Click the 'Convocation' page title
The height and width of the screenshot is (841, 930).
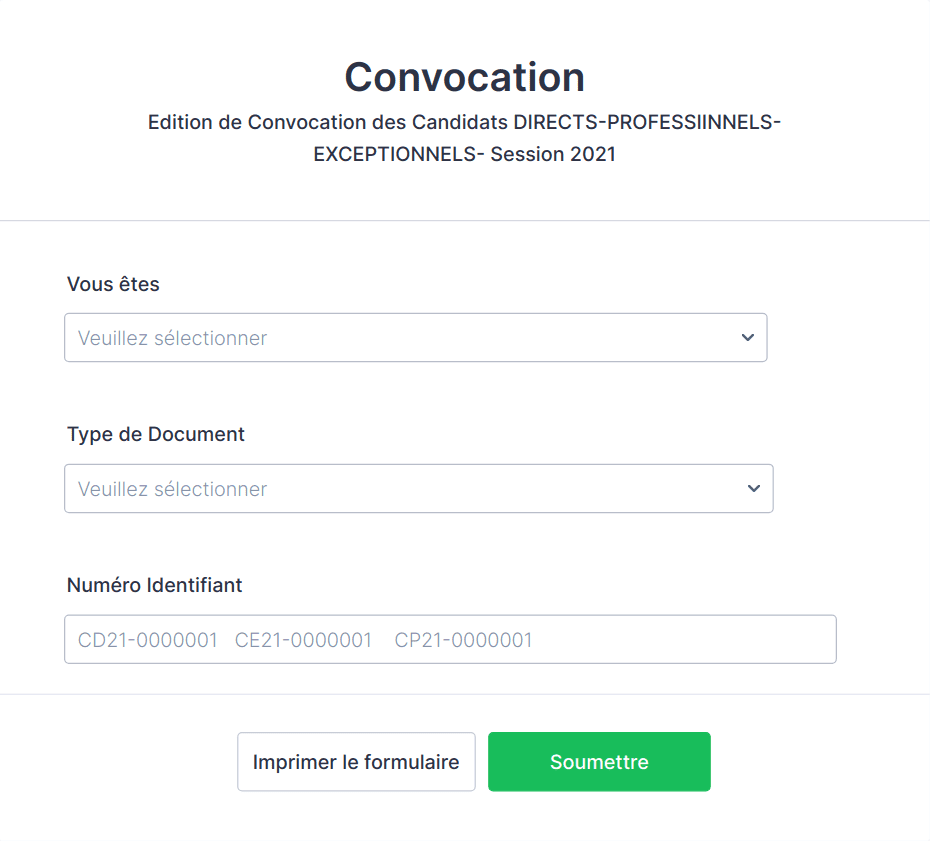tap(464, 77)
